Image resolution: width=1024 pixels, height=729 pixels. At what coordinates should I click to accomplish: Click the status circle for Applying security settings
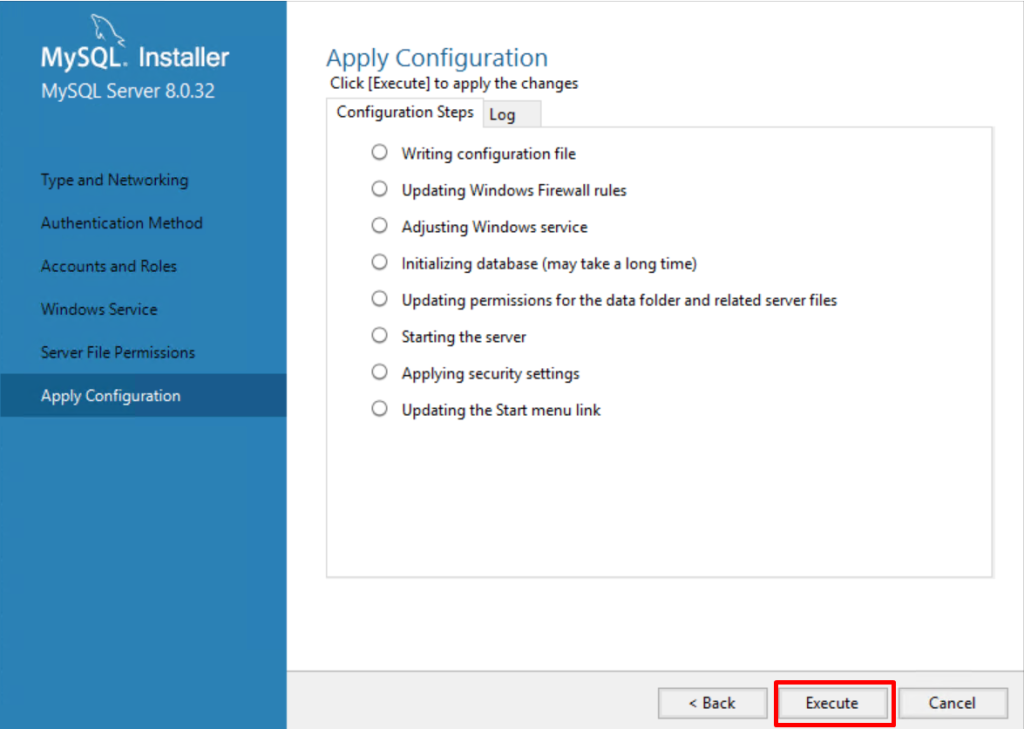pyautogui.click(x=379, y=372)
